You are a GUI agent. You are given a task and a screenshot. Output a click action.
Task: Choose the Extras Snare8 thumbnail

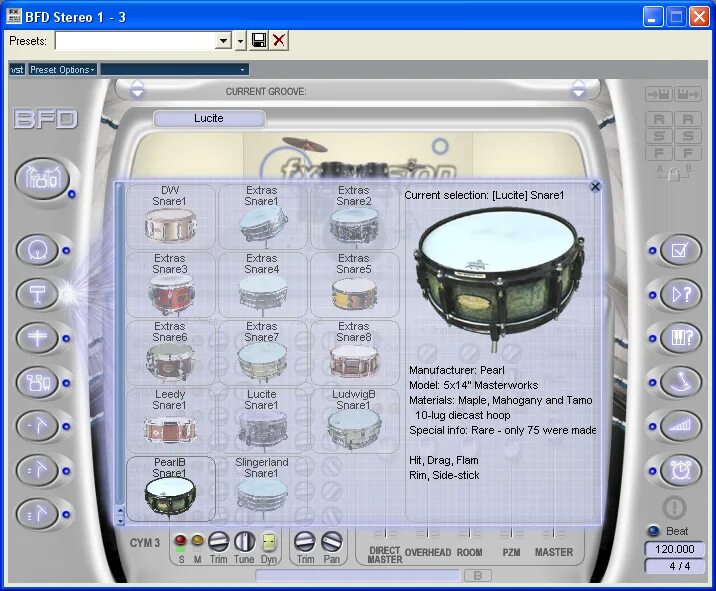click(355, 353)
